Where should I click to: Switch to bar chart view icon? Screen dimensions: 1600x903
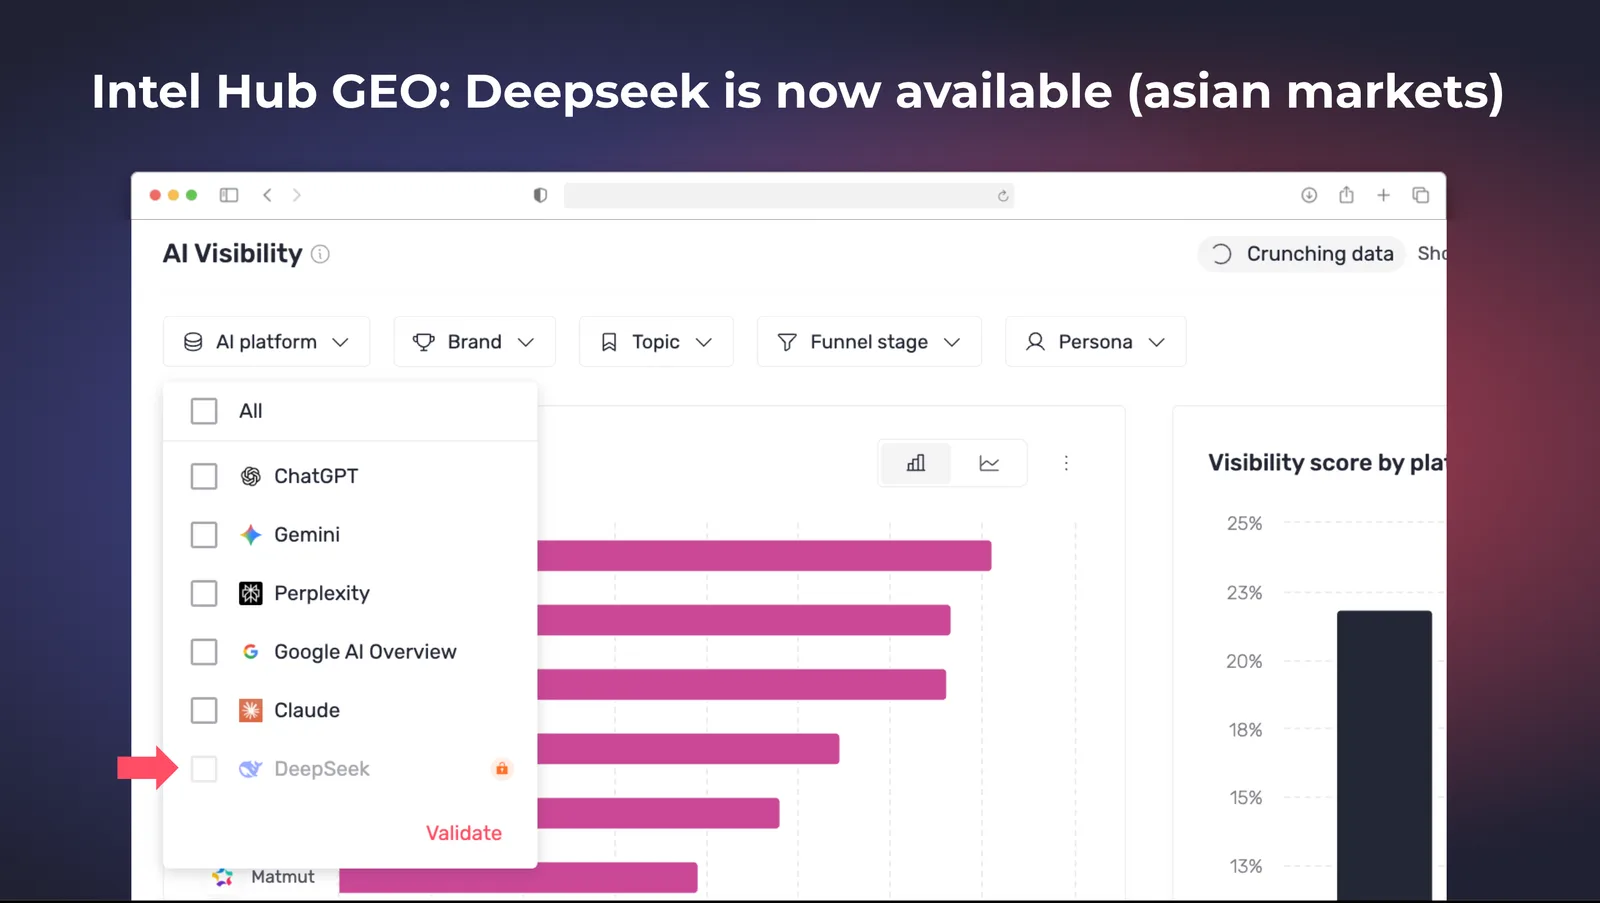(x=916, y=463)
